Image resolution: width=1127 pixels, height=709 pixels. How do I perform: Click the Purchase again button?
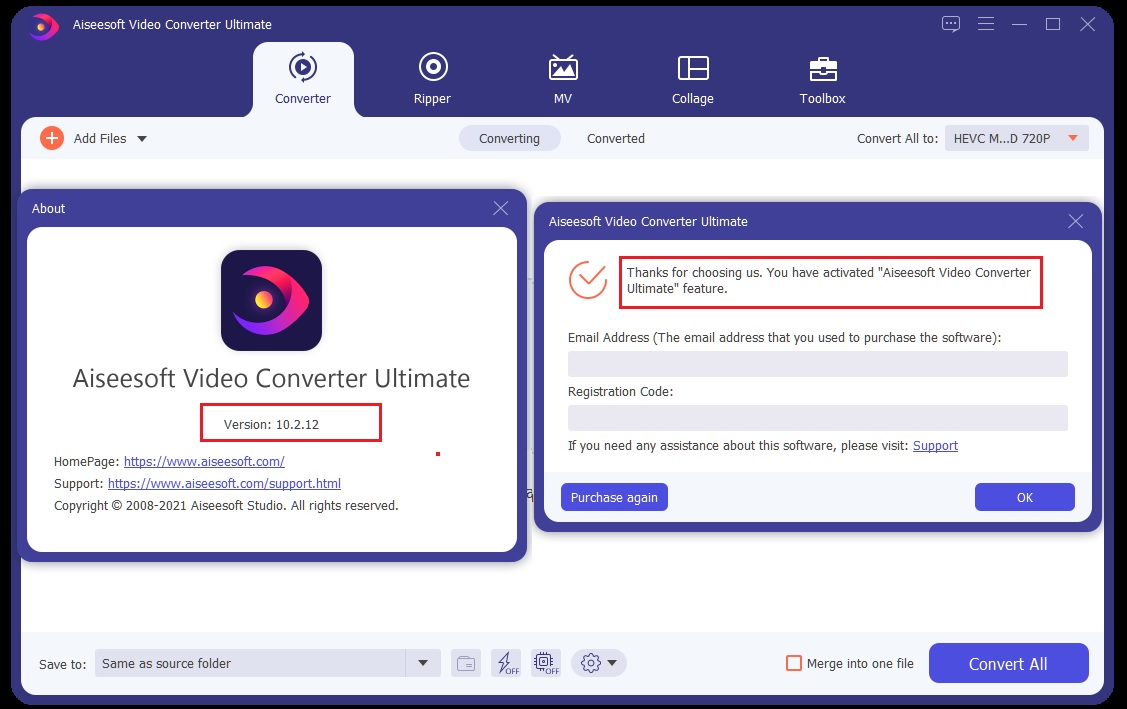tap(614, 497)
